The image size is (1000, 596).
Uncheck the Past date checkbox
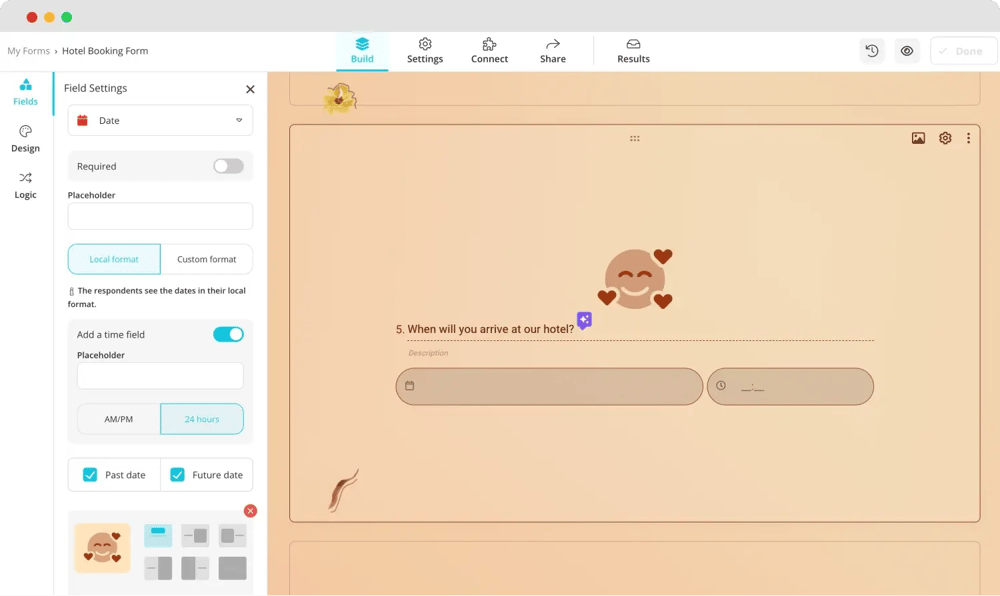tap(90, 475)
